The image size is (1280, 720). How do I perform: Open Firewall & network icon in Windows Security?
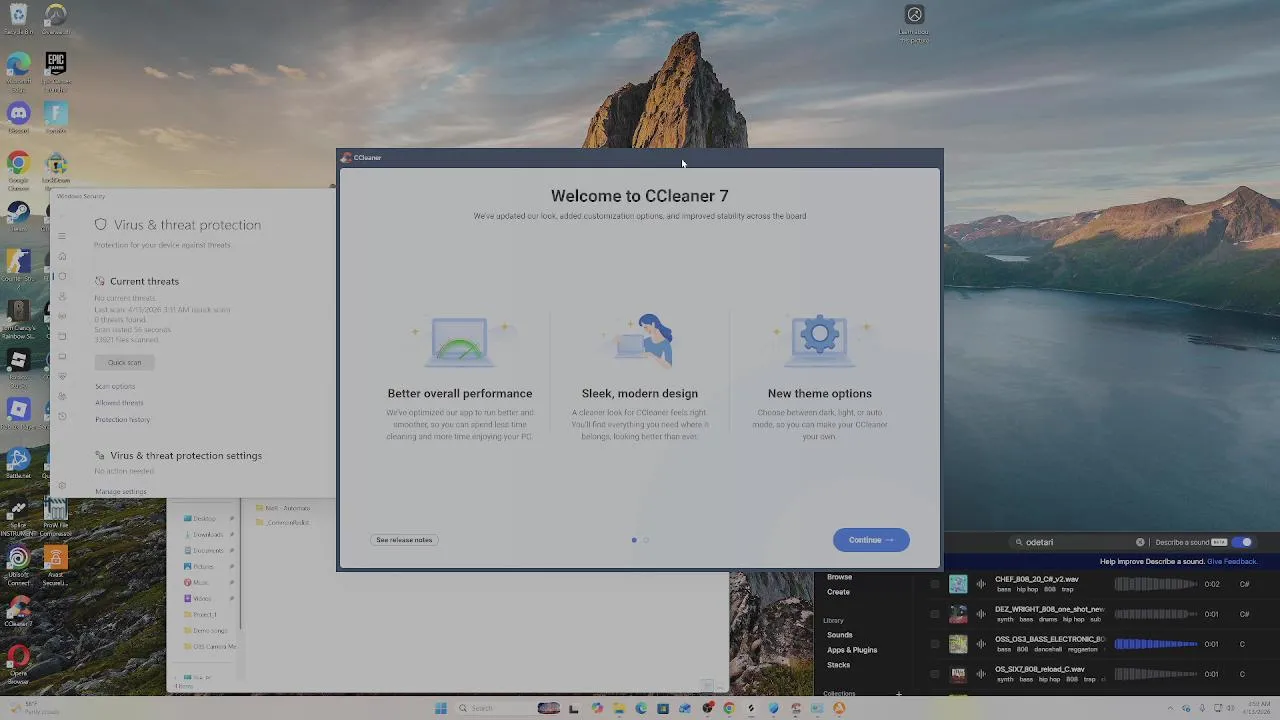click(62, 316)
